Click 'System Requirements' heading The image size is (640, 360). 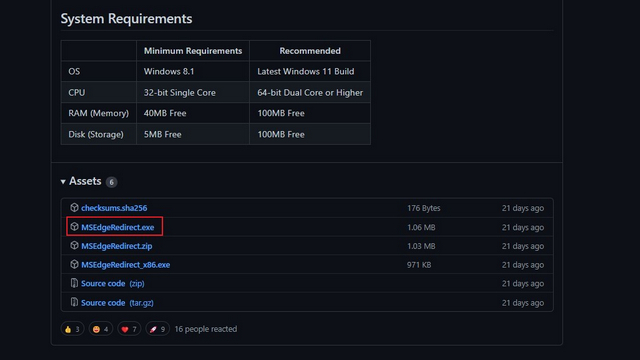pyautogui.click(x=127, y=19)
